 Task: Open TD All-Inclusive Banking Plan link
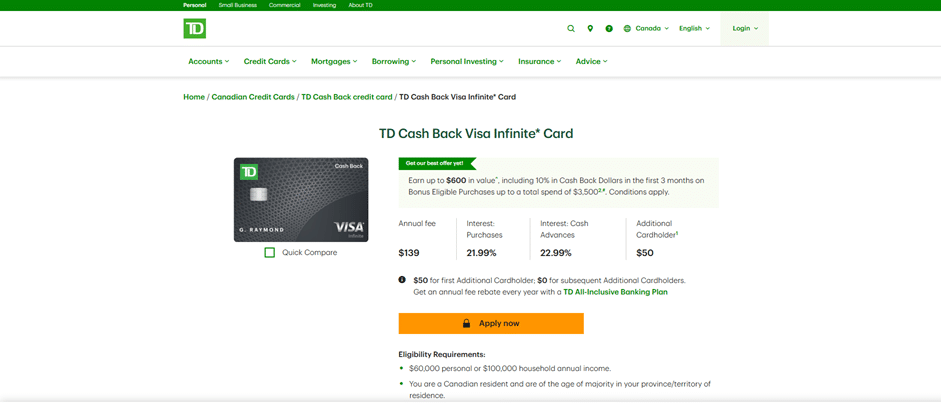click(615, 292)
